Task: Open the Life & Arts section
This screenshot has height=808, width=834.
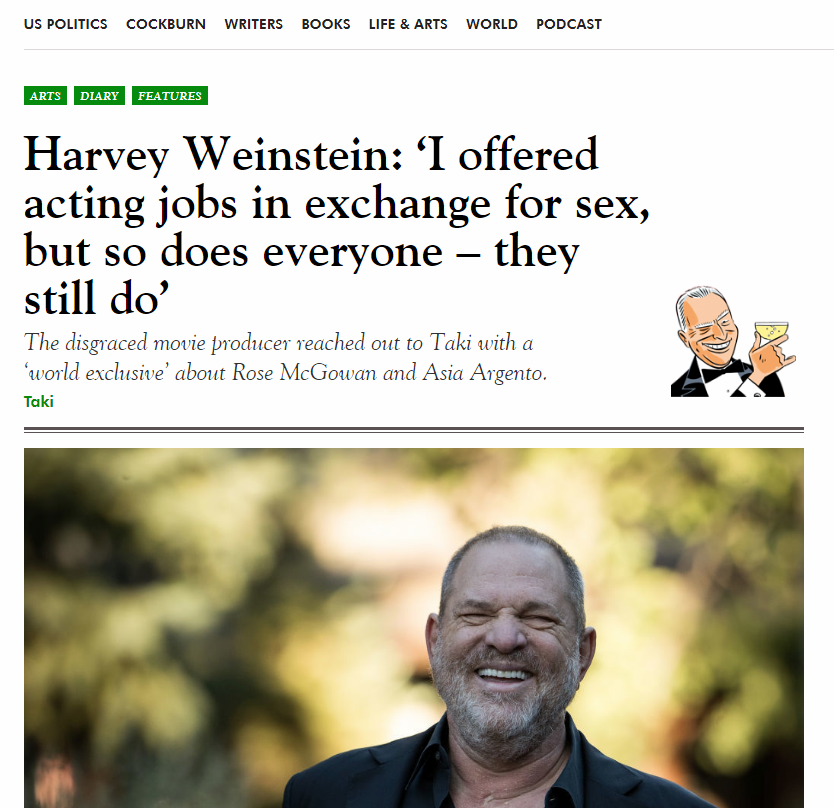Action: pyautogui.click(x=408, y=24)
